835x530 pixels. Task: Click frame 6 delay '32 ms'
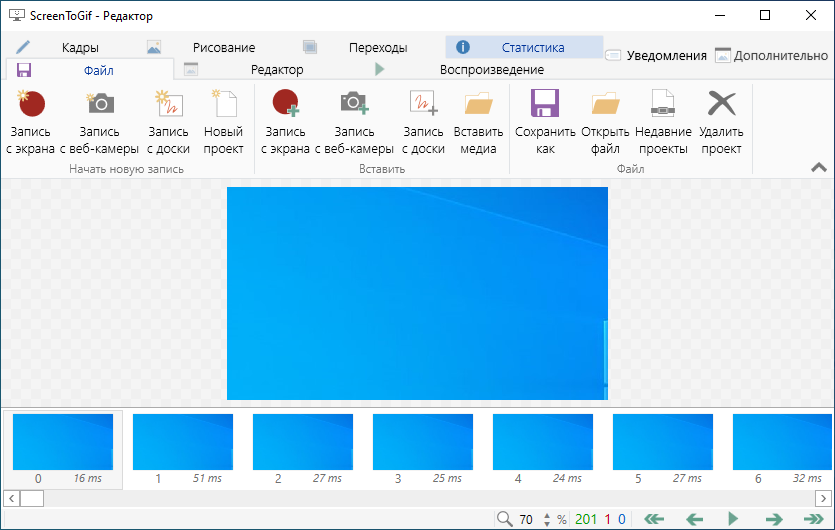(807, 478)
